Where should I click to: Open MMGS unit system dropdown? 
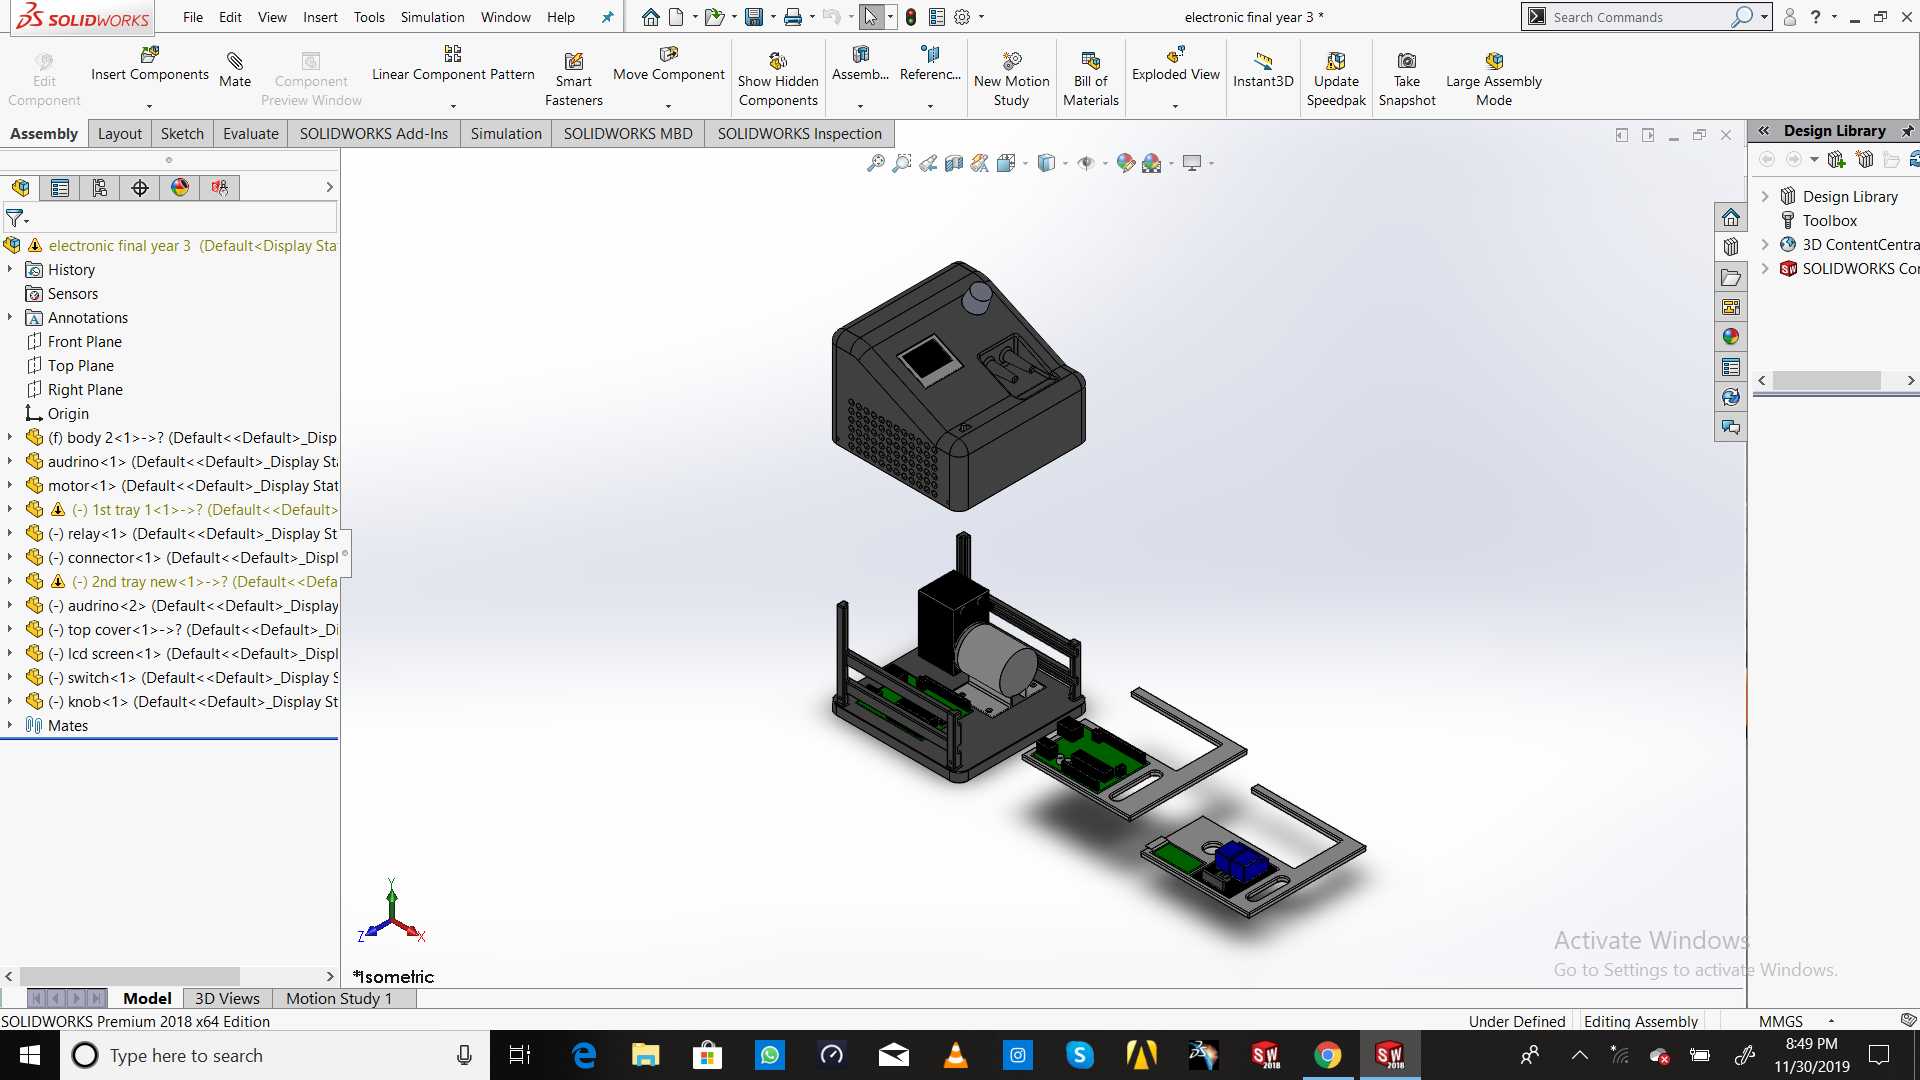point(1831,1021)
